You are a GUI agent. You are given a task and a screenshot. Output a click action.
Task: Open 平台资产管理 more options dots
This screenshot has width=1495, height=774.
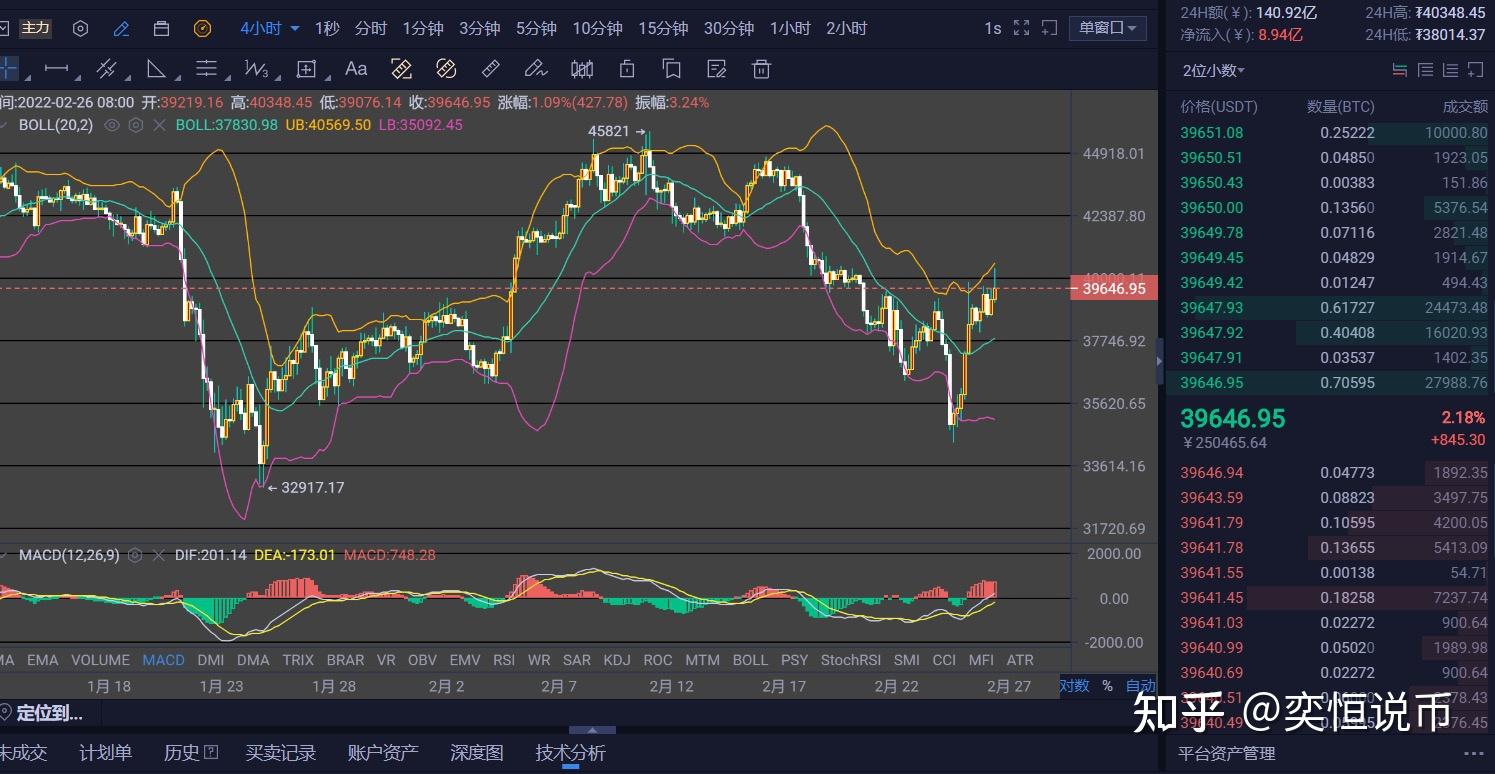[1474, 754]
